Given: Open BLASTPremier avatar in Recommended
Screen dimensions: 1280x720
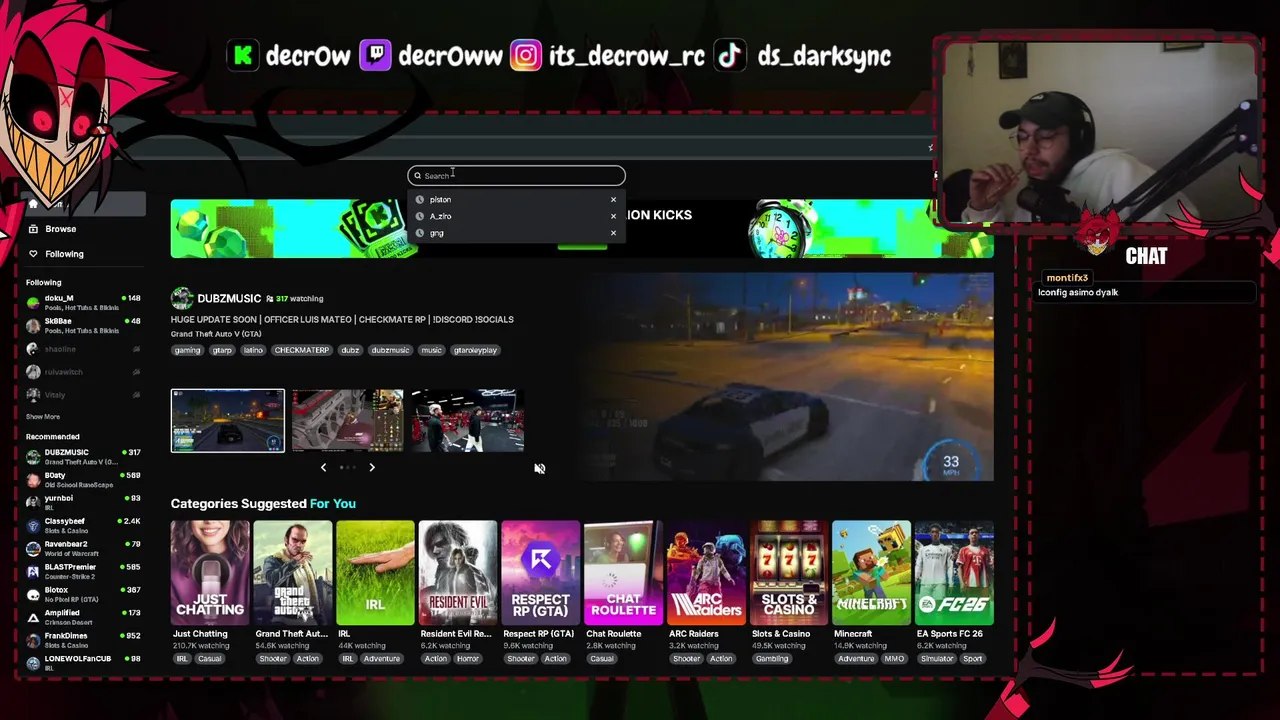Looking at the screenshot, I should pyautogui.click(x=33, y=571).
